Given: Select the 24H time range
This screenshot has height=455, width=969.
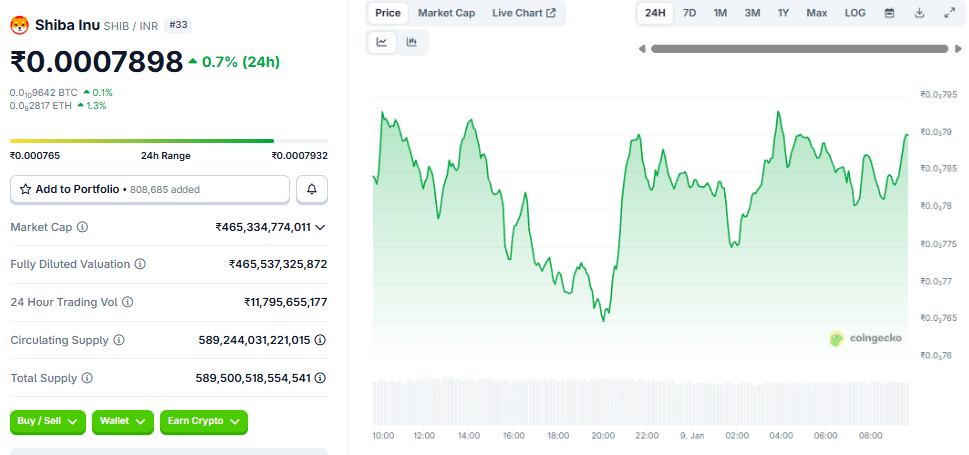Looking at the screenshot, I should pos(655,13).
